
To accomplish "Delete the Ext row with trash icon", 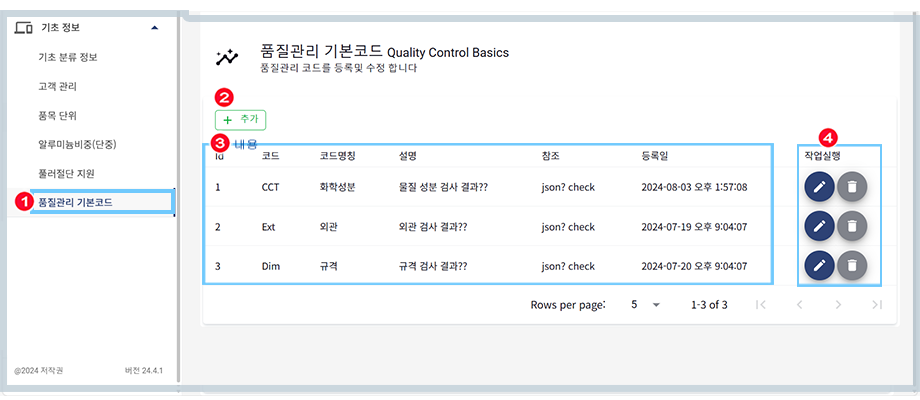I will tap(851, 226).
